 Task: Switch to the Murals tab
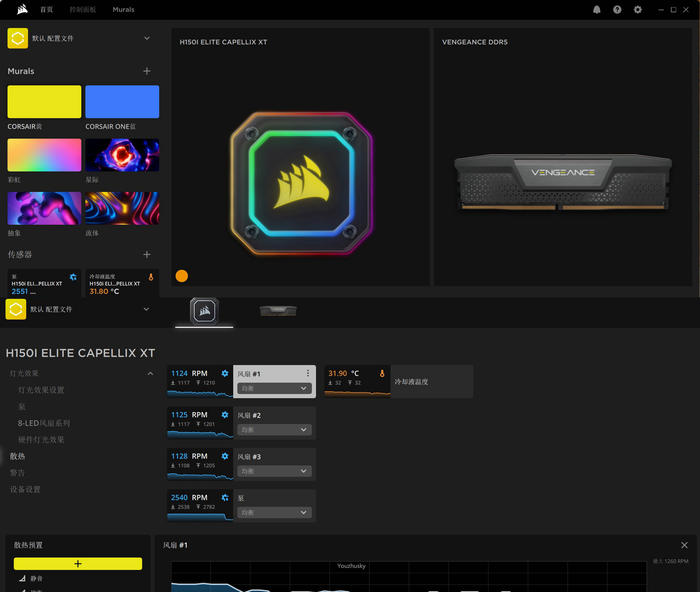123,9
